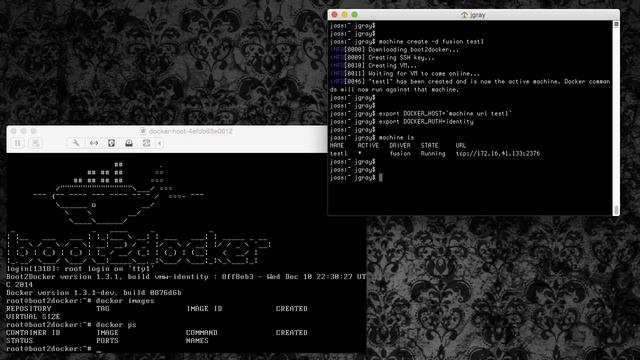Click the URL column header

tap(461, 146)
